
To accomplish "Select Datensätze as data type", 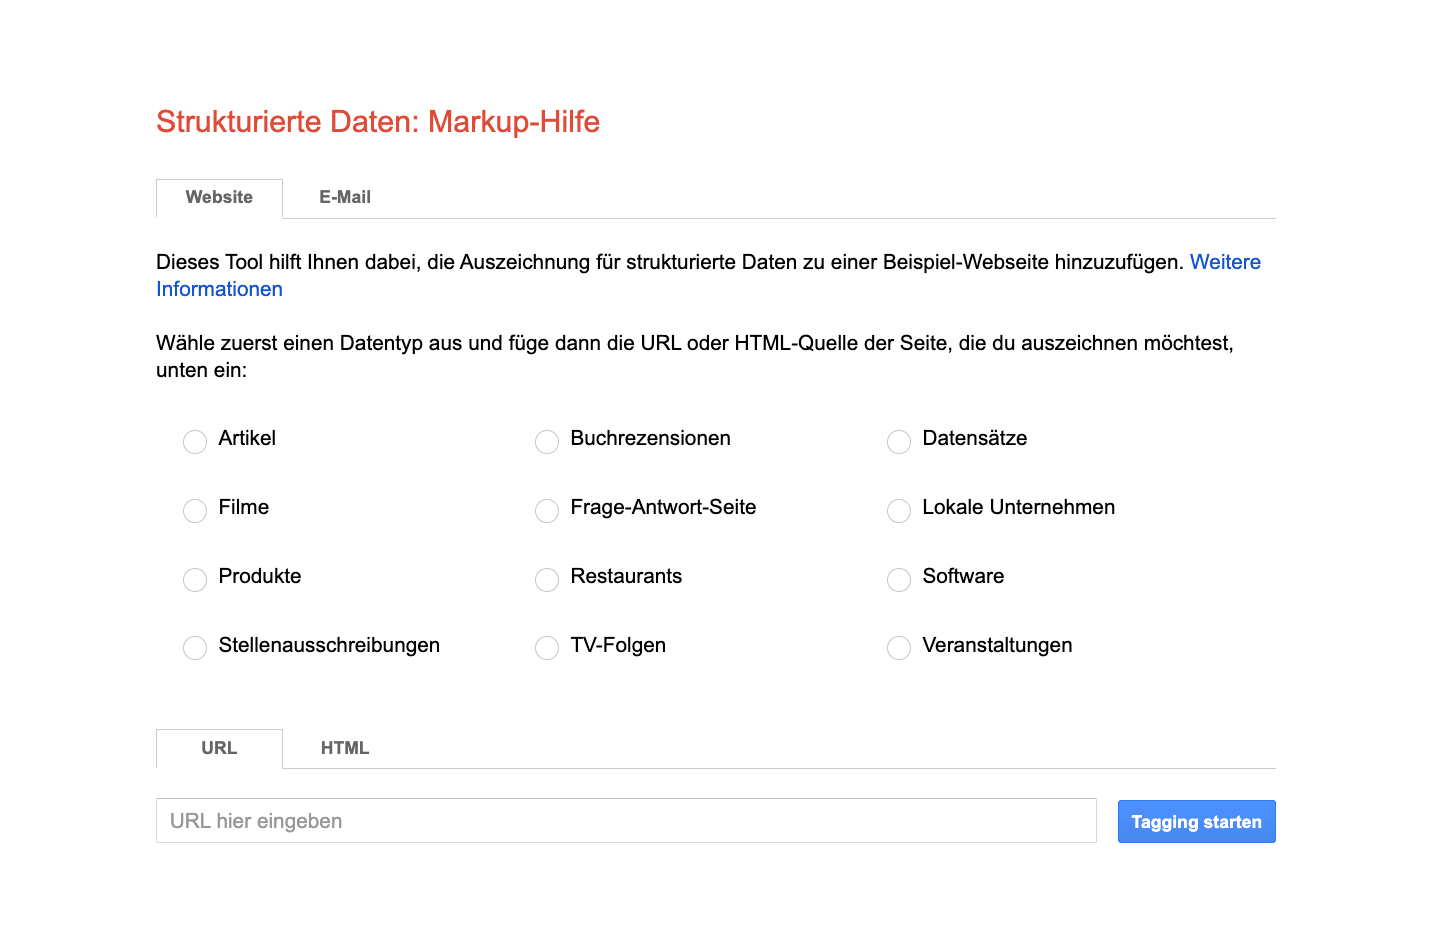I will [898, 441].
